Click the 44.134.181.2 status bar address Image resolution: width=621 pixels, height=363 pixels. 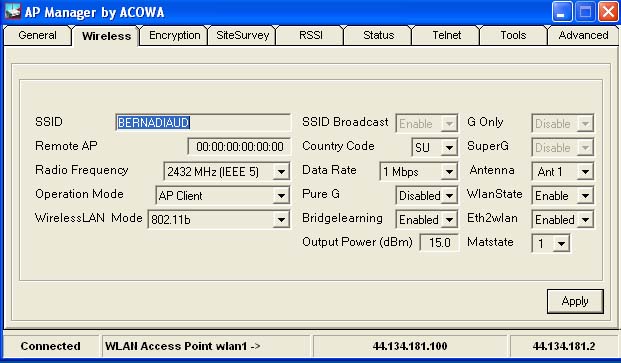[564, 346]
